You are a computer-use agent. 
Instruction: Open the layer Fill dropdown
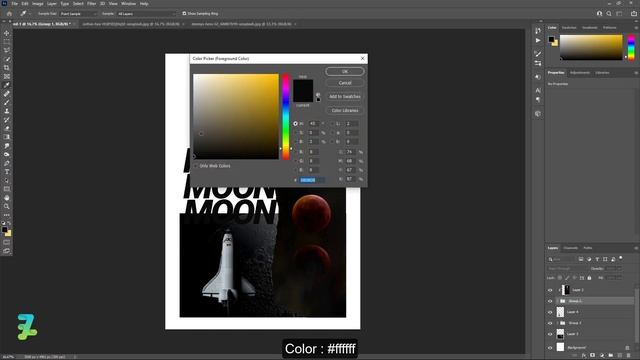(x=614, y=278)
